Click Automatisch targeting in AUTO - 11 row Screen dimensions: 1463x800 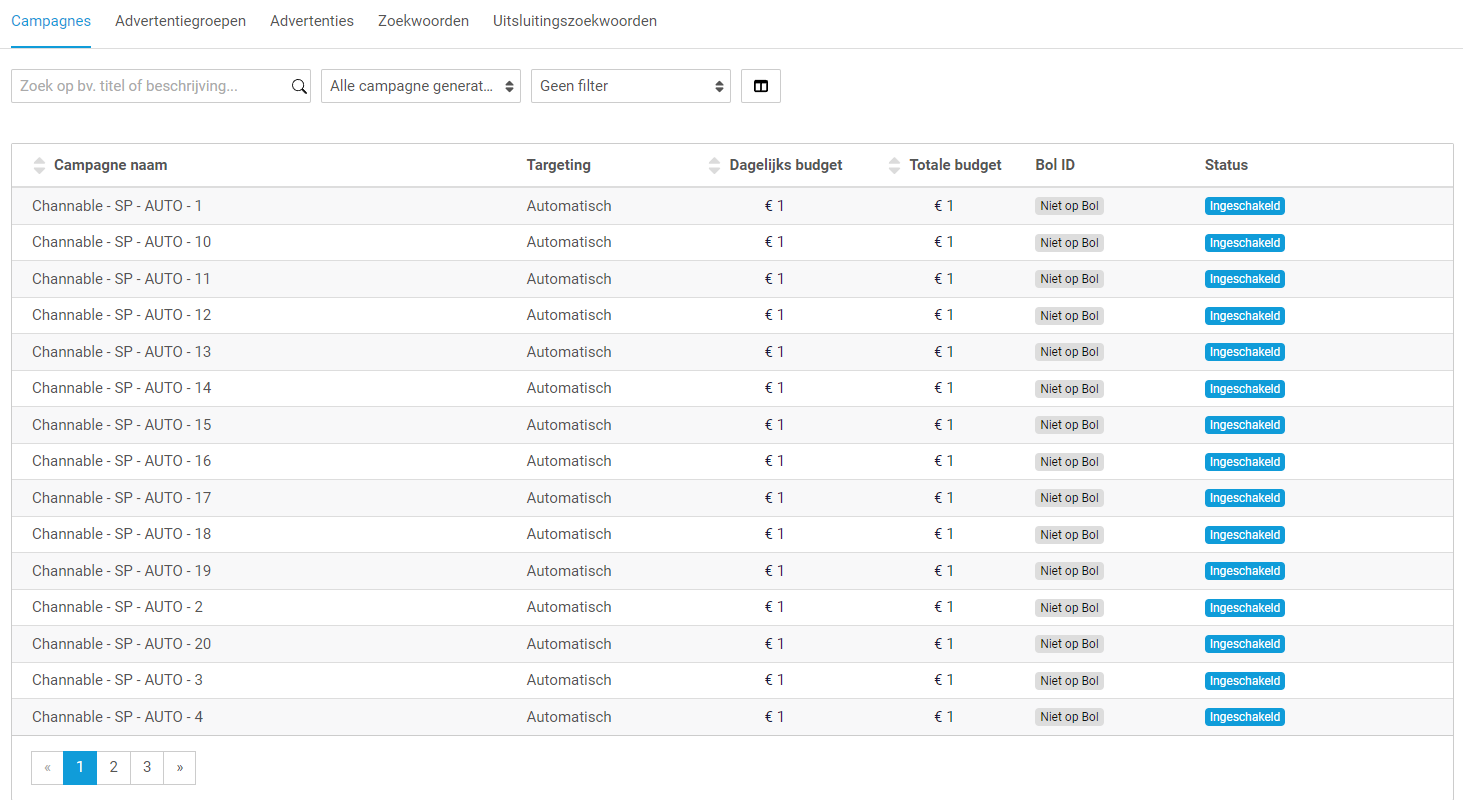569,279
